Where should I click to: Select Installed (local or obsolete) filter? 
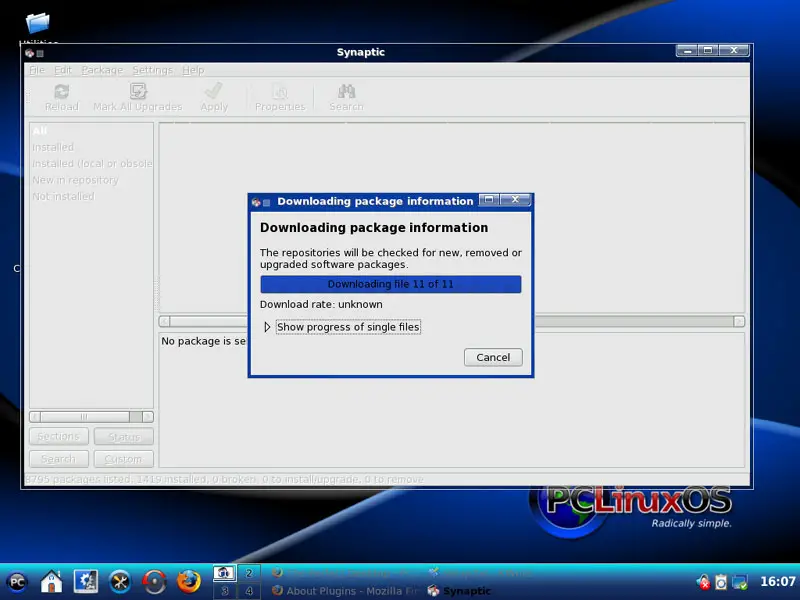pyautogui.click(x=91, y=164)
